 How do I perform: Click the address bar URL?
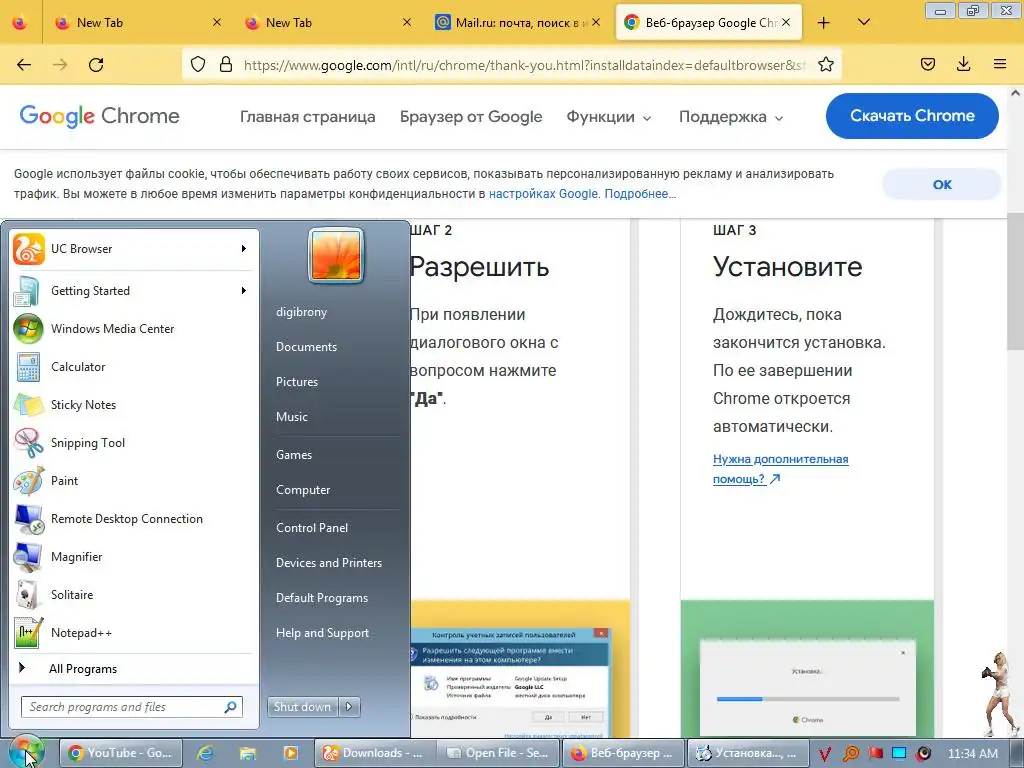click(524, 65)
